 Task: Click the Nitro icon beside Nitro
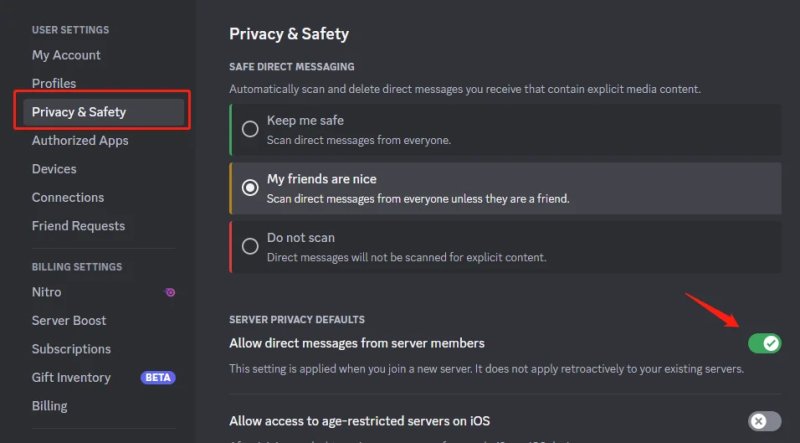click(x=170, y=292)
